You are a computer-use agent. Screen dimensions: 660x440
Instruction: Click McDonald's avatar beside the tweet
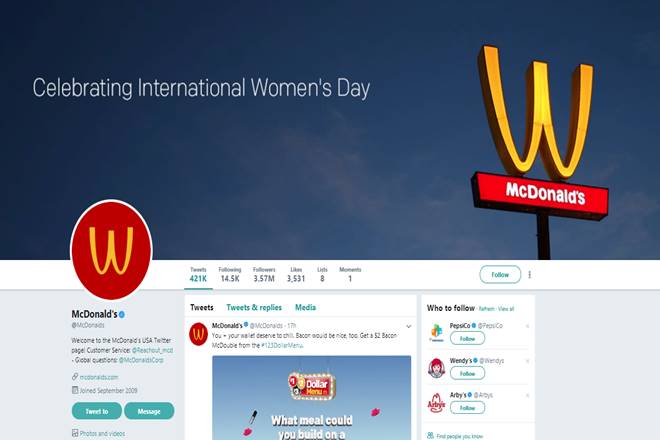point(198,334)
